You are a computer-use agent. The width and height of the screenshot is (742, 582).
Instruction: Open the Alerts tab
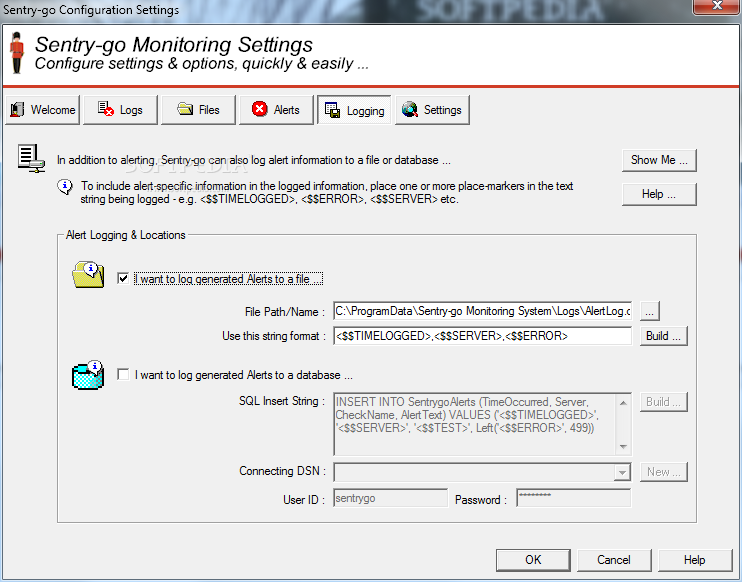click(276, 110)
